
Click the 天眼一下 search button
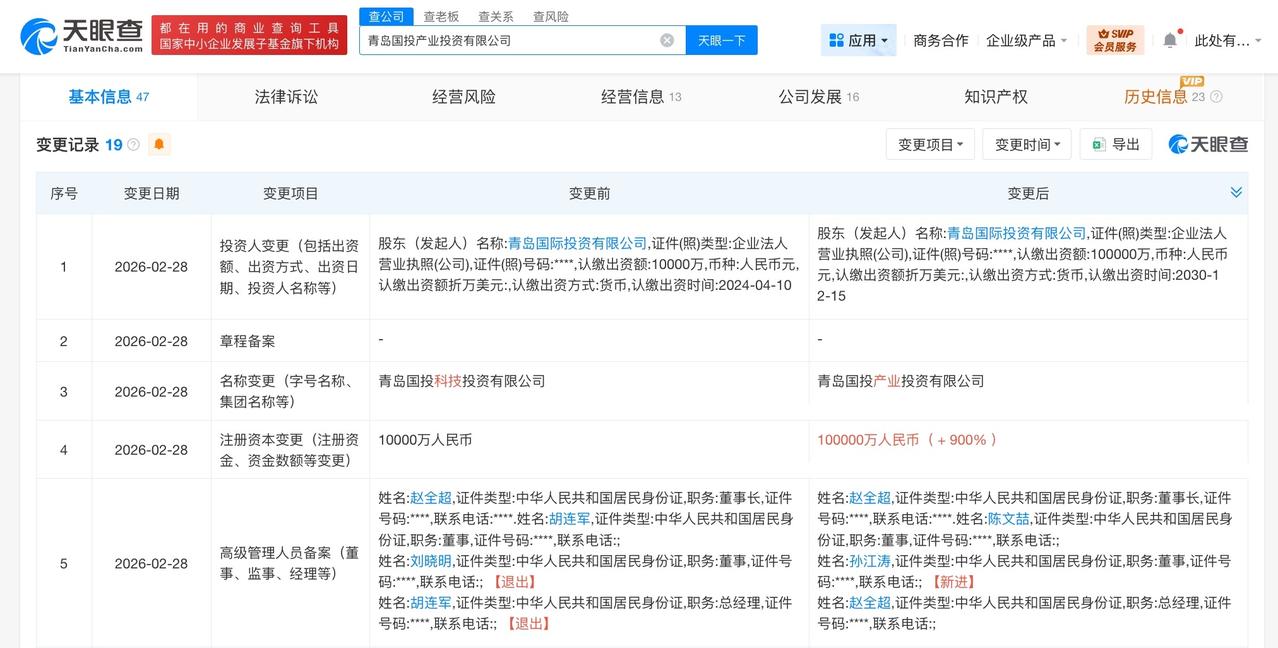point(721,40)
